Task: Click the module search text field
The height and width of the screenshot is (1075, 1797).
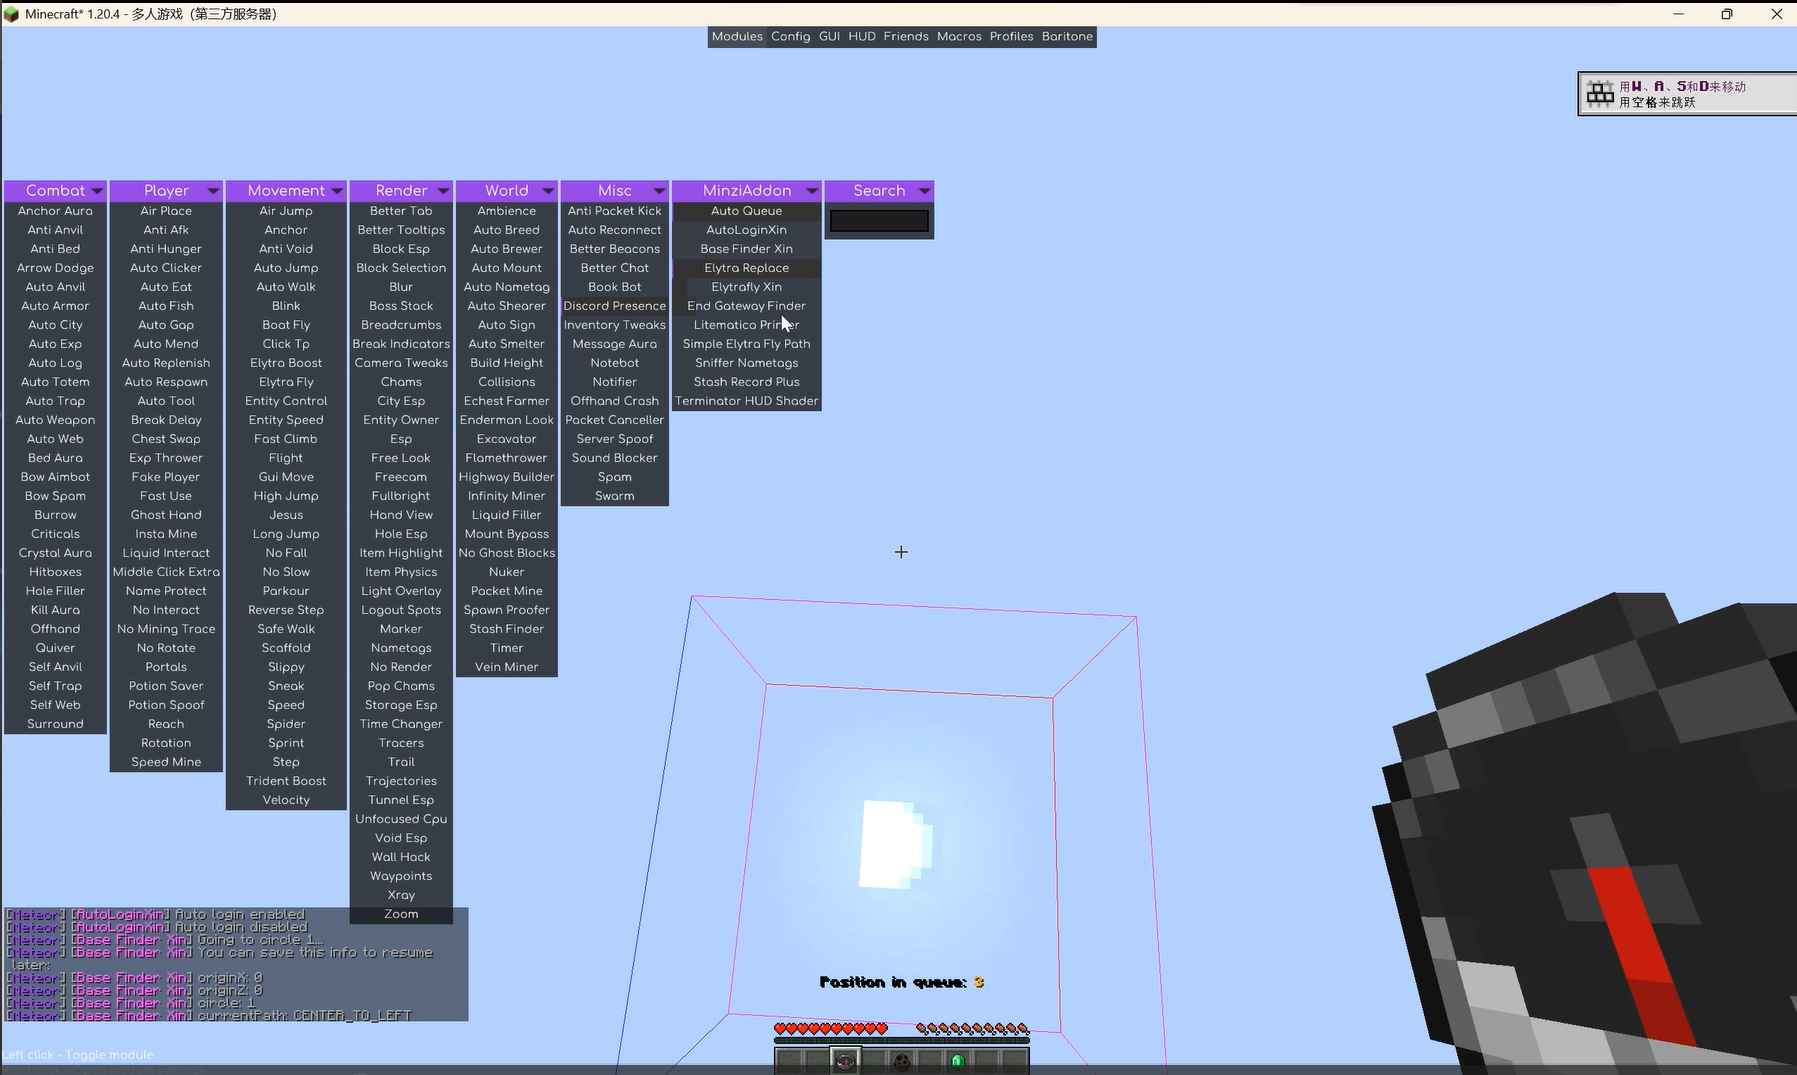Action: point(879,221)
